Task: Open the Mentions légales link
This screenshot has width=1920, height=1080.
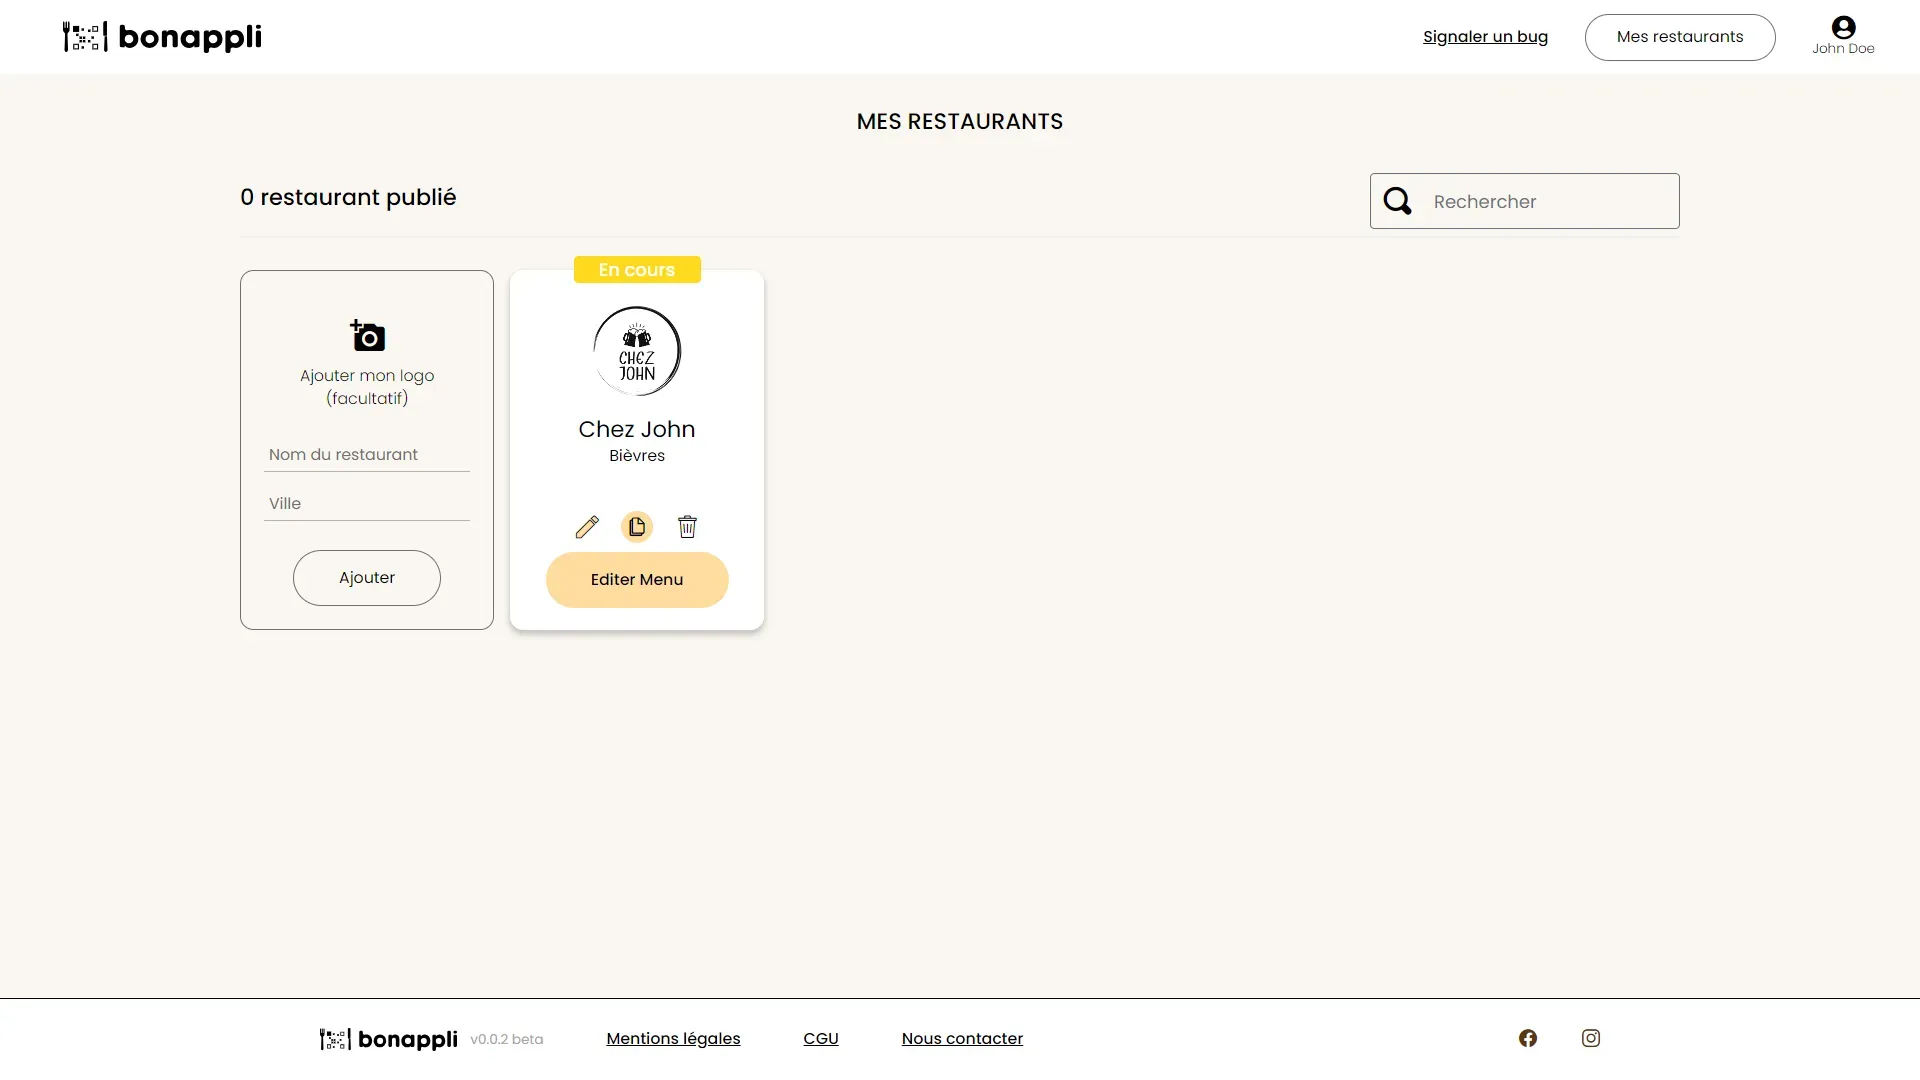Action: point(673,1039)
